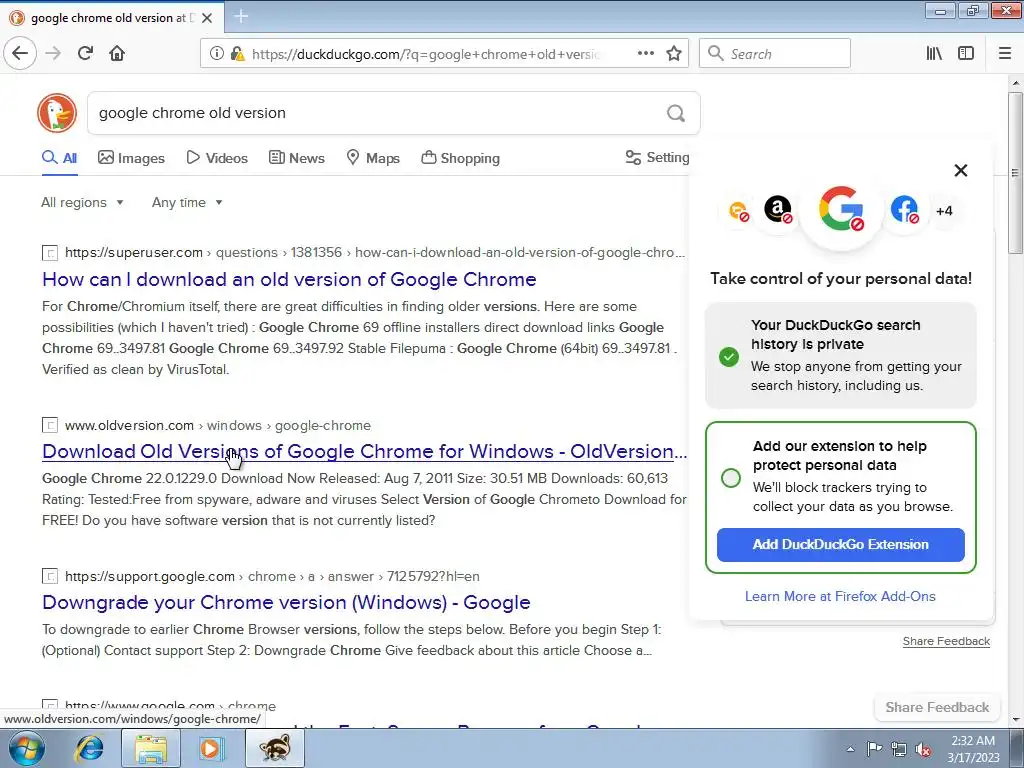Show sidebars icon in toolbar

(966, 54)
